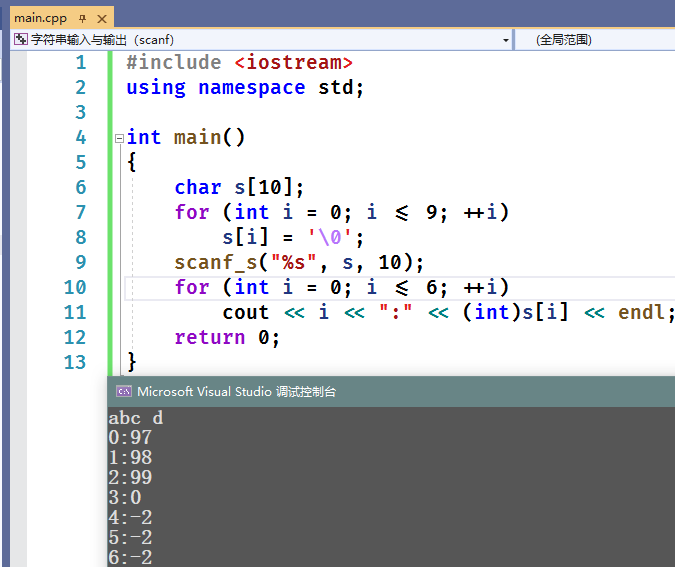Click console output line 2:99
This screenshot has height=567, width=675.
[x=130, y=477]
